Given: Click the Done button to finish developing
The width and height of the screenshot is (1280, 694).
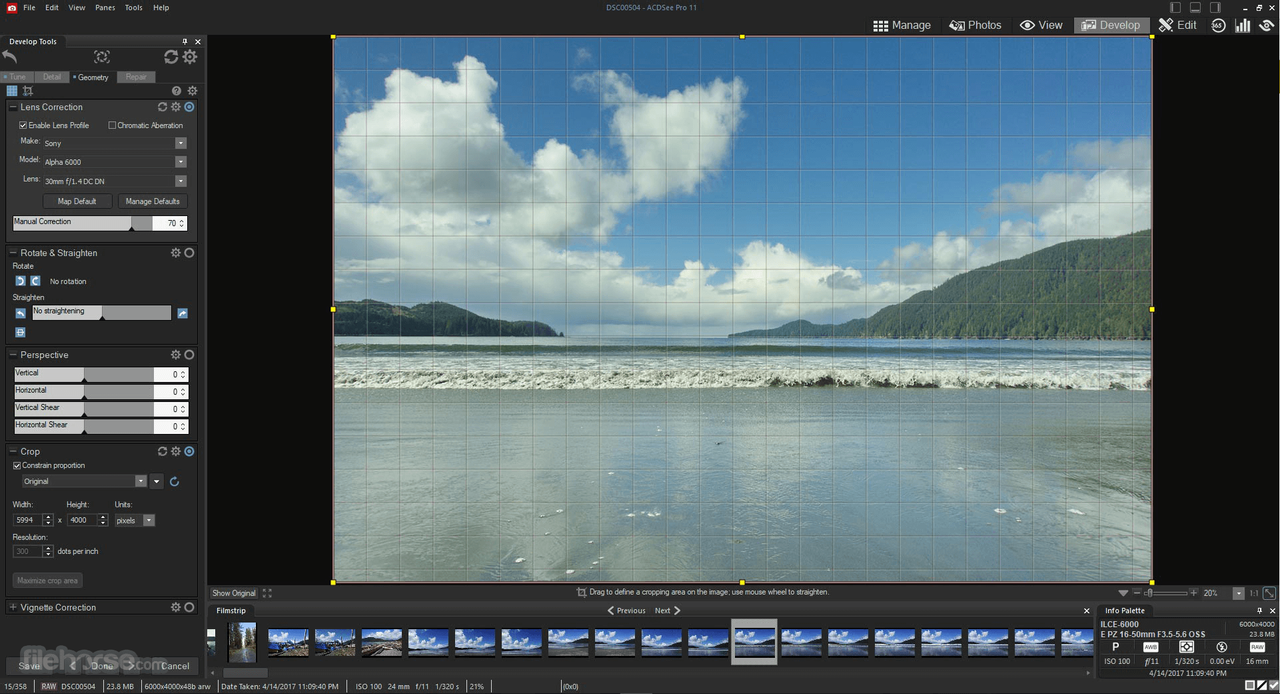Looking at the screenshot, I should pyautogui.click(x=101, y=665).
